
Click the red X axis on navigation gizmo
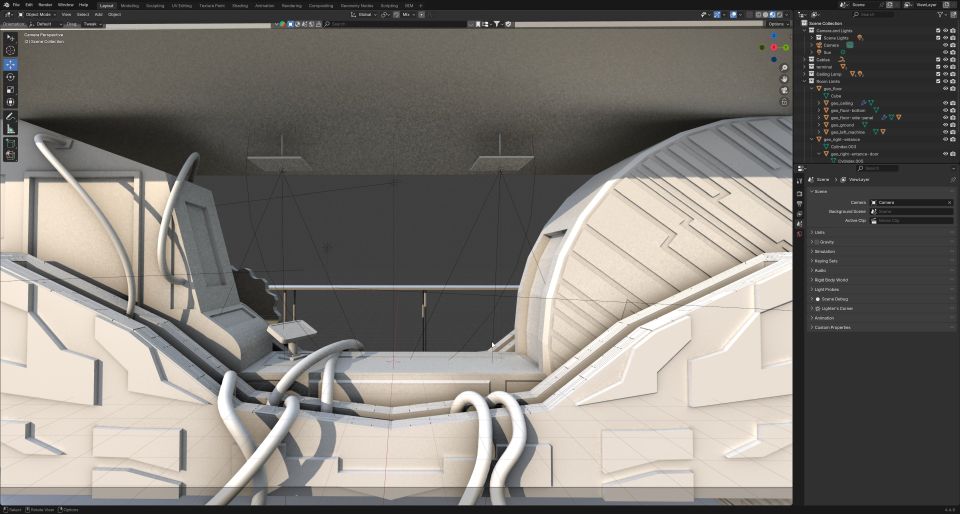[x=774, y=47]
